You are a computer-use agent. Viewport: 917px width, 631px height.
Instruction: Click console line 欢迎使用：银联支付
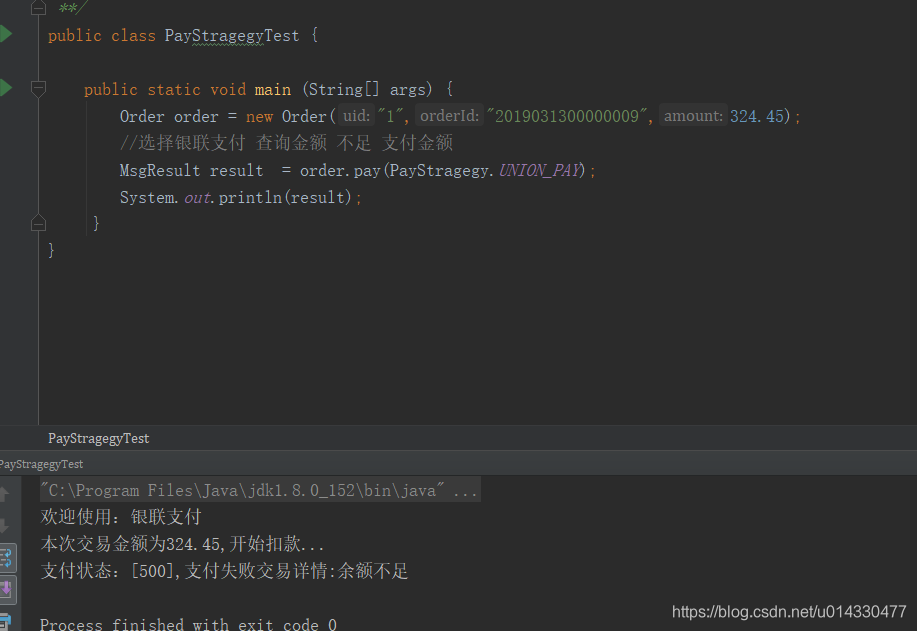[121, 517]
